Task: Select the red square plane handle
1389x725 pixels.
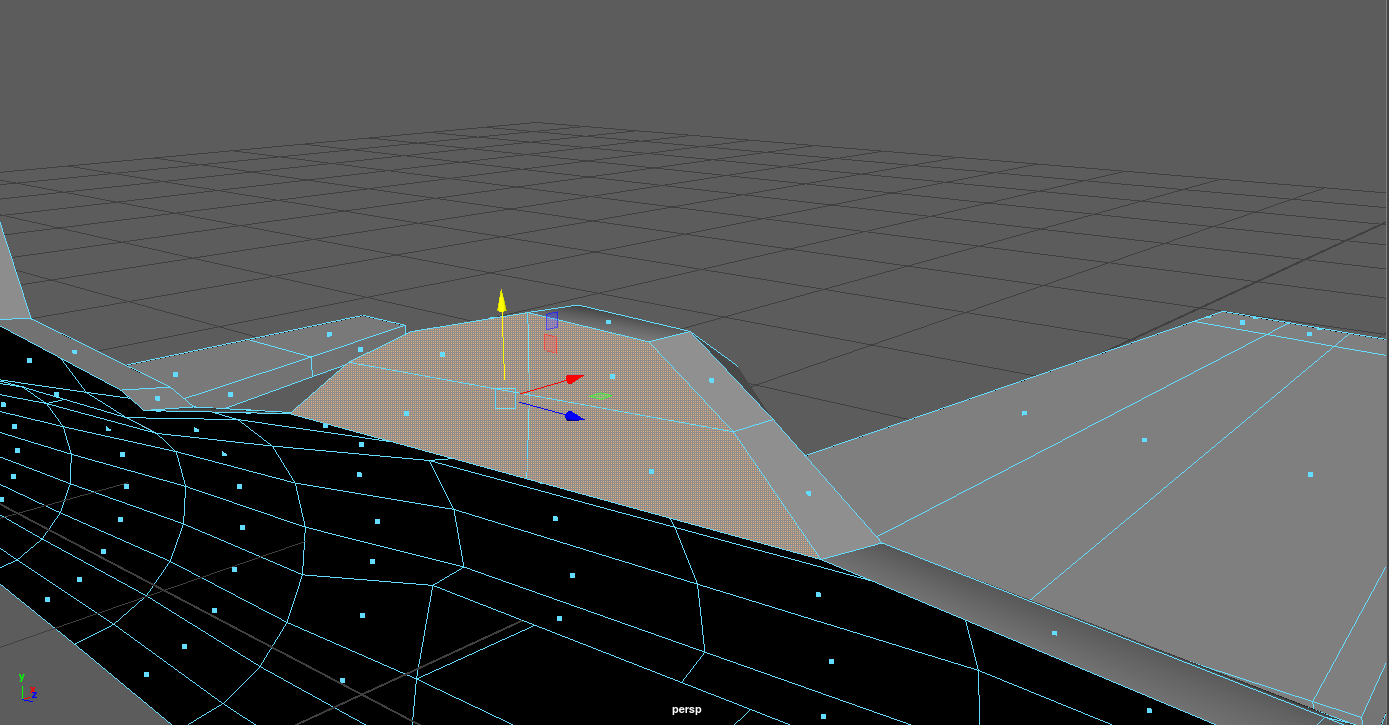Action: coord(550,343)
